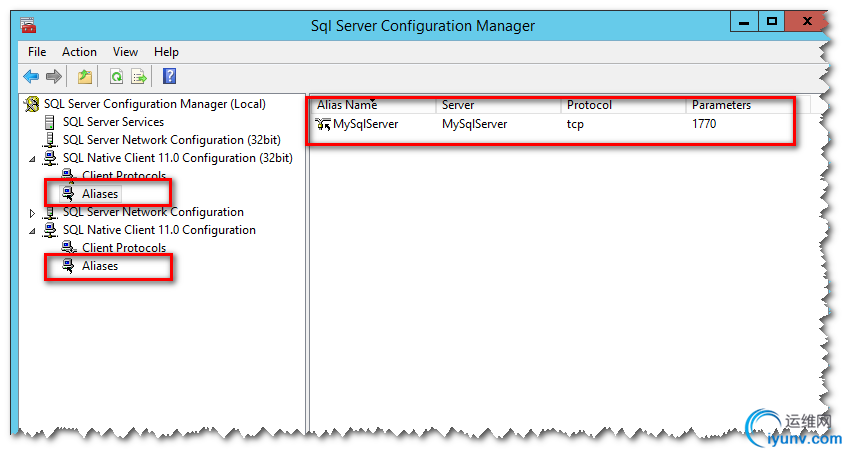Click the Aliases icon under the 32bit client
The height and width of the screenshot is (455, 848).
coord(68,194)
